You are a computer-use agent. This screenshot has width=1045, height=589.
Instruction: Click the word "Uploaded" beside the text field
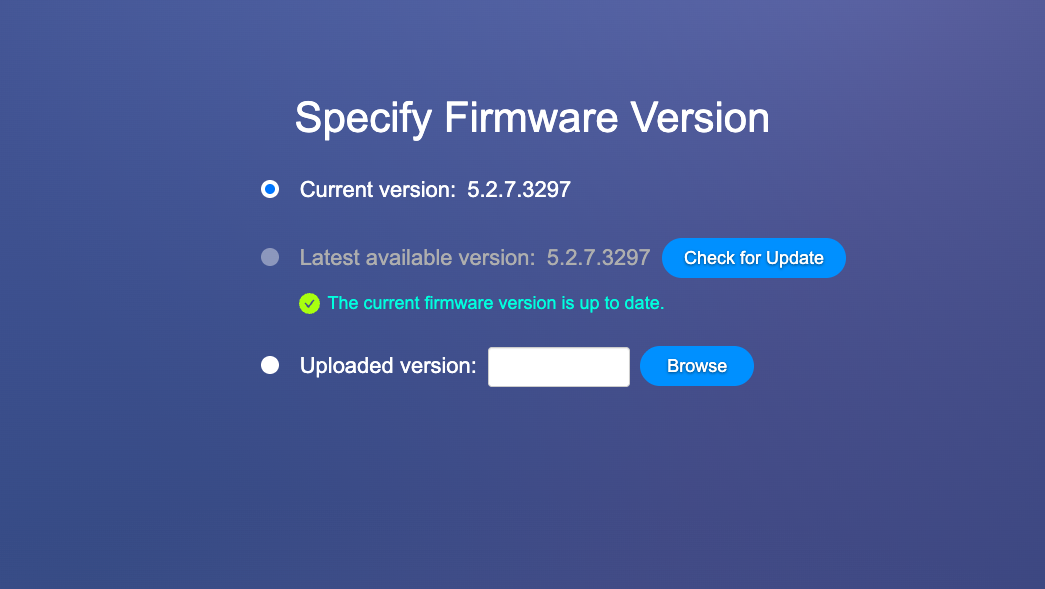(346, 366)
